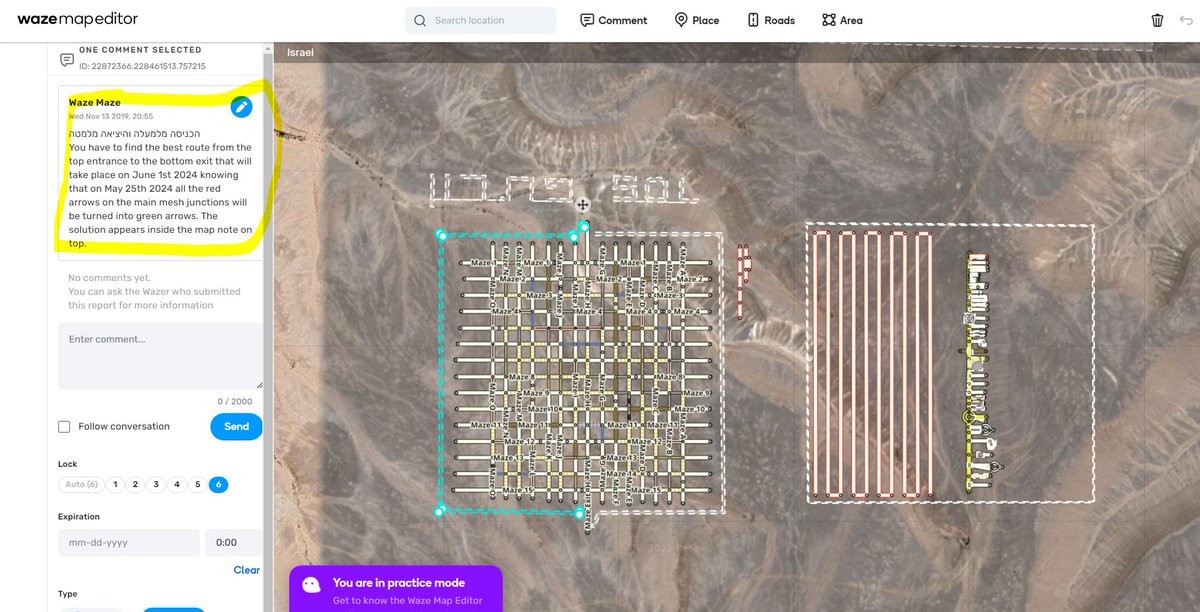Open the Roads tool

coord(770,20)
